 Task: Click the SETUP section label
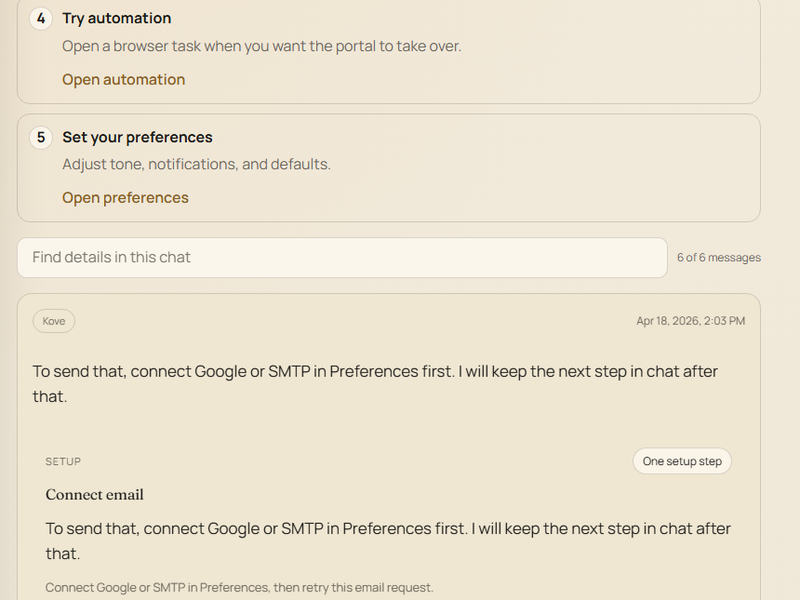point(63,462)
